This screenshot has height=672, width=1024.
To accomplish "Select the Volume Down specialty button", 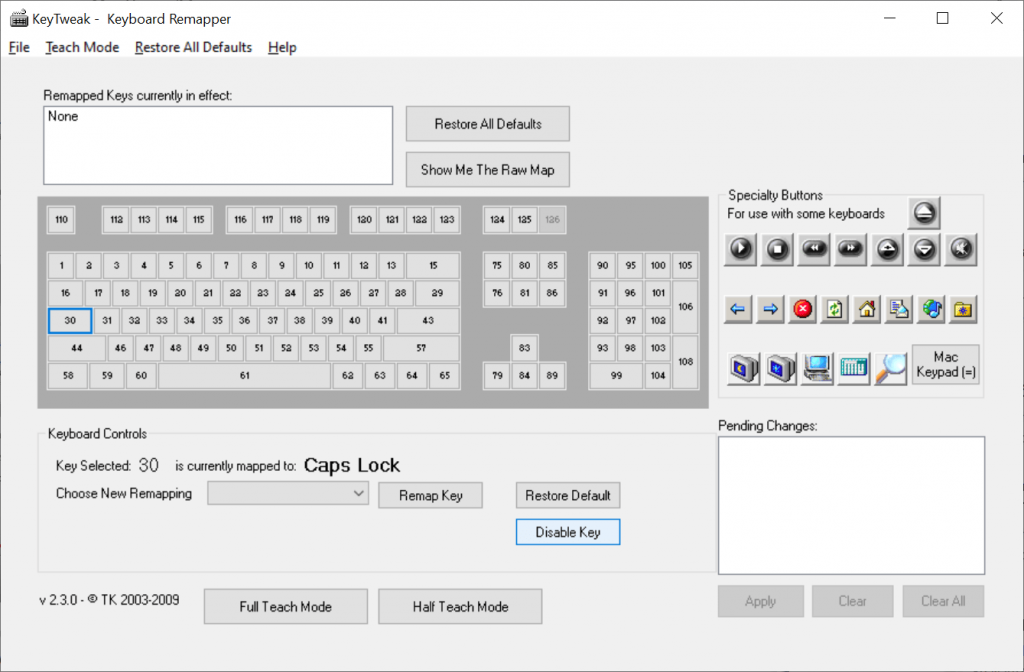I will 924,249.
